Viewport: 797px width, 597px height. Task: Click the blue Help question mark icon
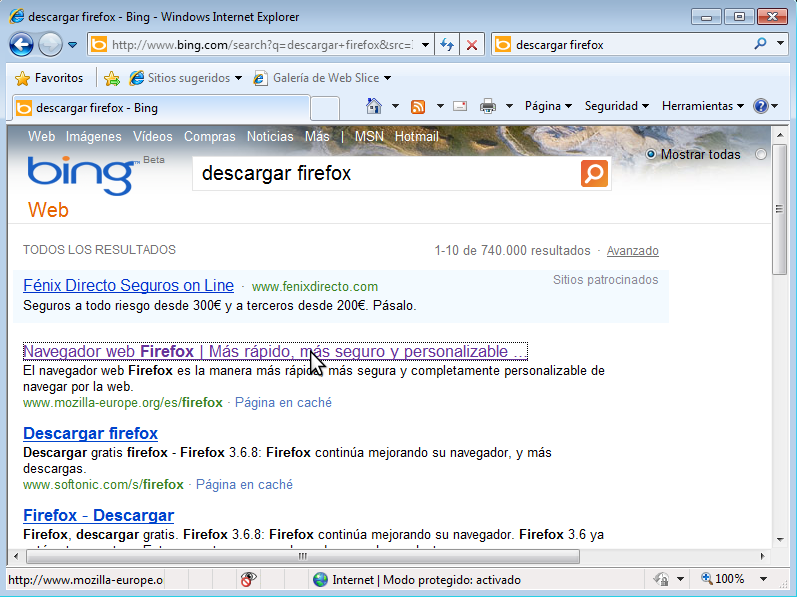pyautogui.click(x=761, y=106)
